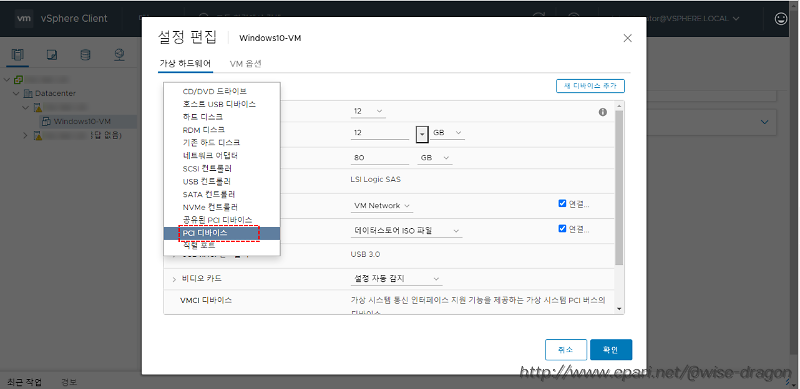This screenshot has height=389, width=800.
Task: Open the VMs and Templates inventory icon
Action: (x=52, y=55)
